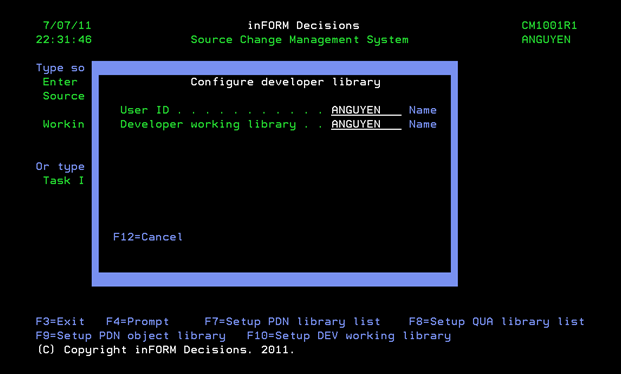
Task: Click the time 22:31:46
Action: click(63, 40)
